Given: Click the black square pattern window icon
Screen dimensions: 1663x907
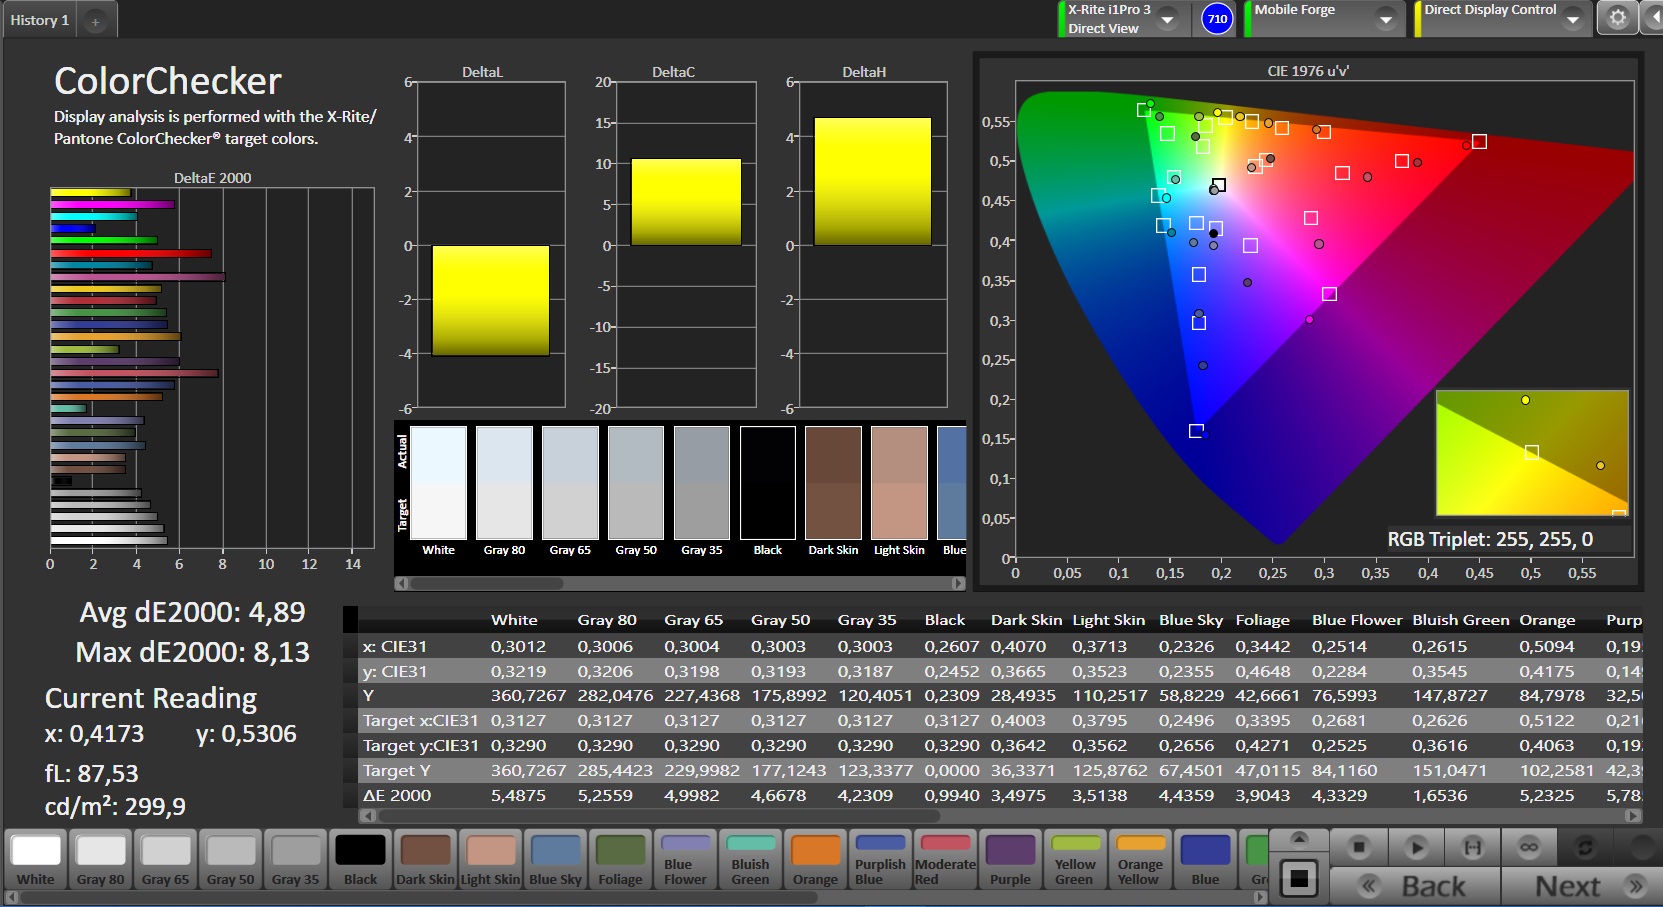Looking at the screenshot, I should pyautogui.click(x=1299, y=879).
